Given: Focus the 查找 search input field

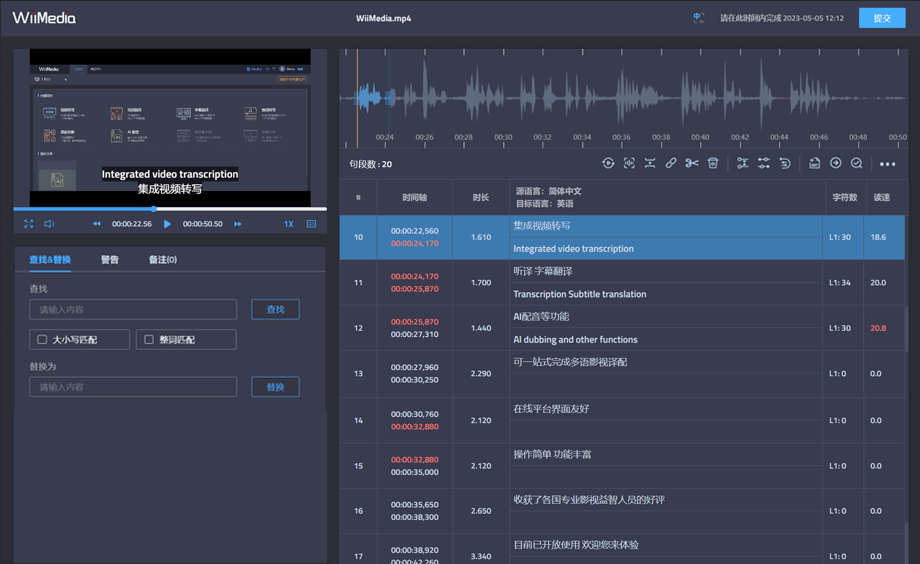Looking at the screenshot, I should pyautogui.click(x=133, y=309).
